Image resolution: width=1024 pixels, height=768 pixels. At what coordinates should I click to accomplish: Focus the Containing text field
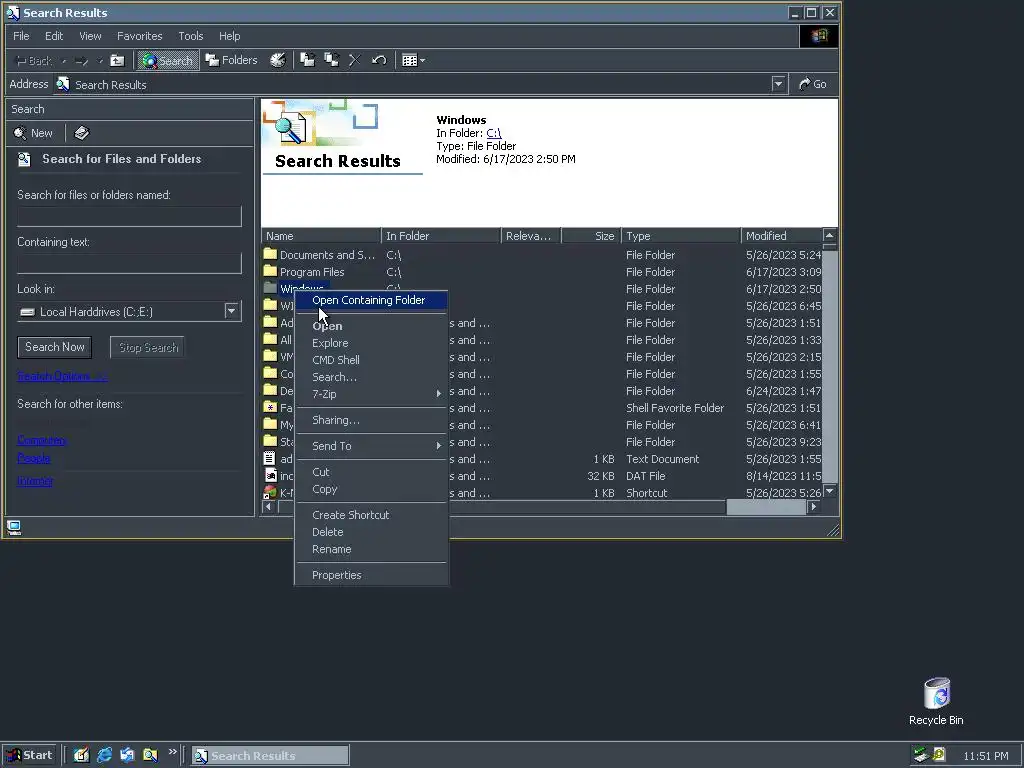(129, 263)
